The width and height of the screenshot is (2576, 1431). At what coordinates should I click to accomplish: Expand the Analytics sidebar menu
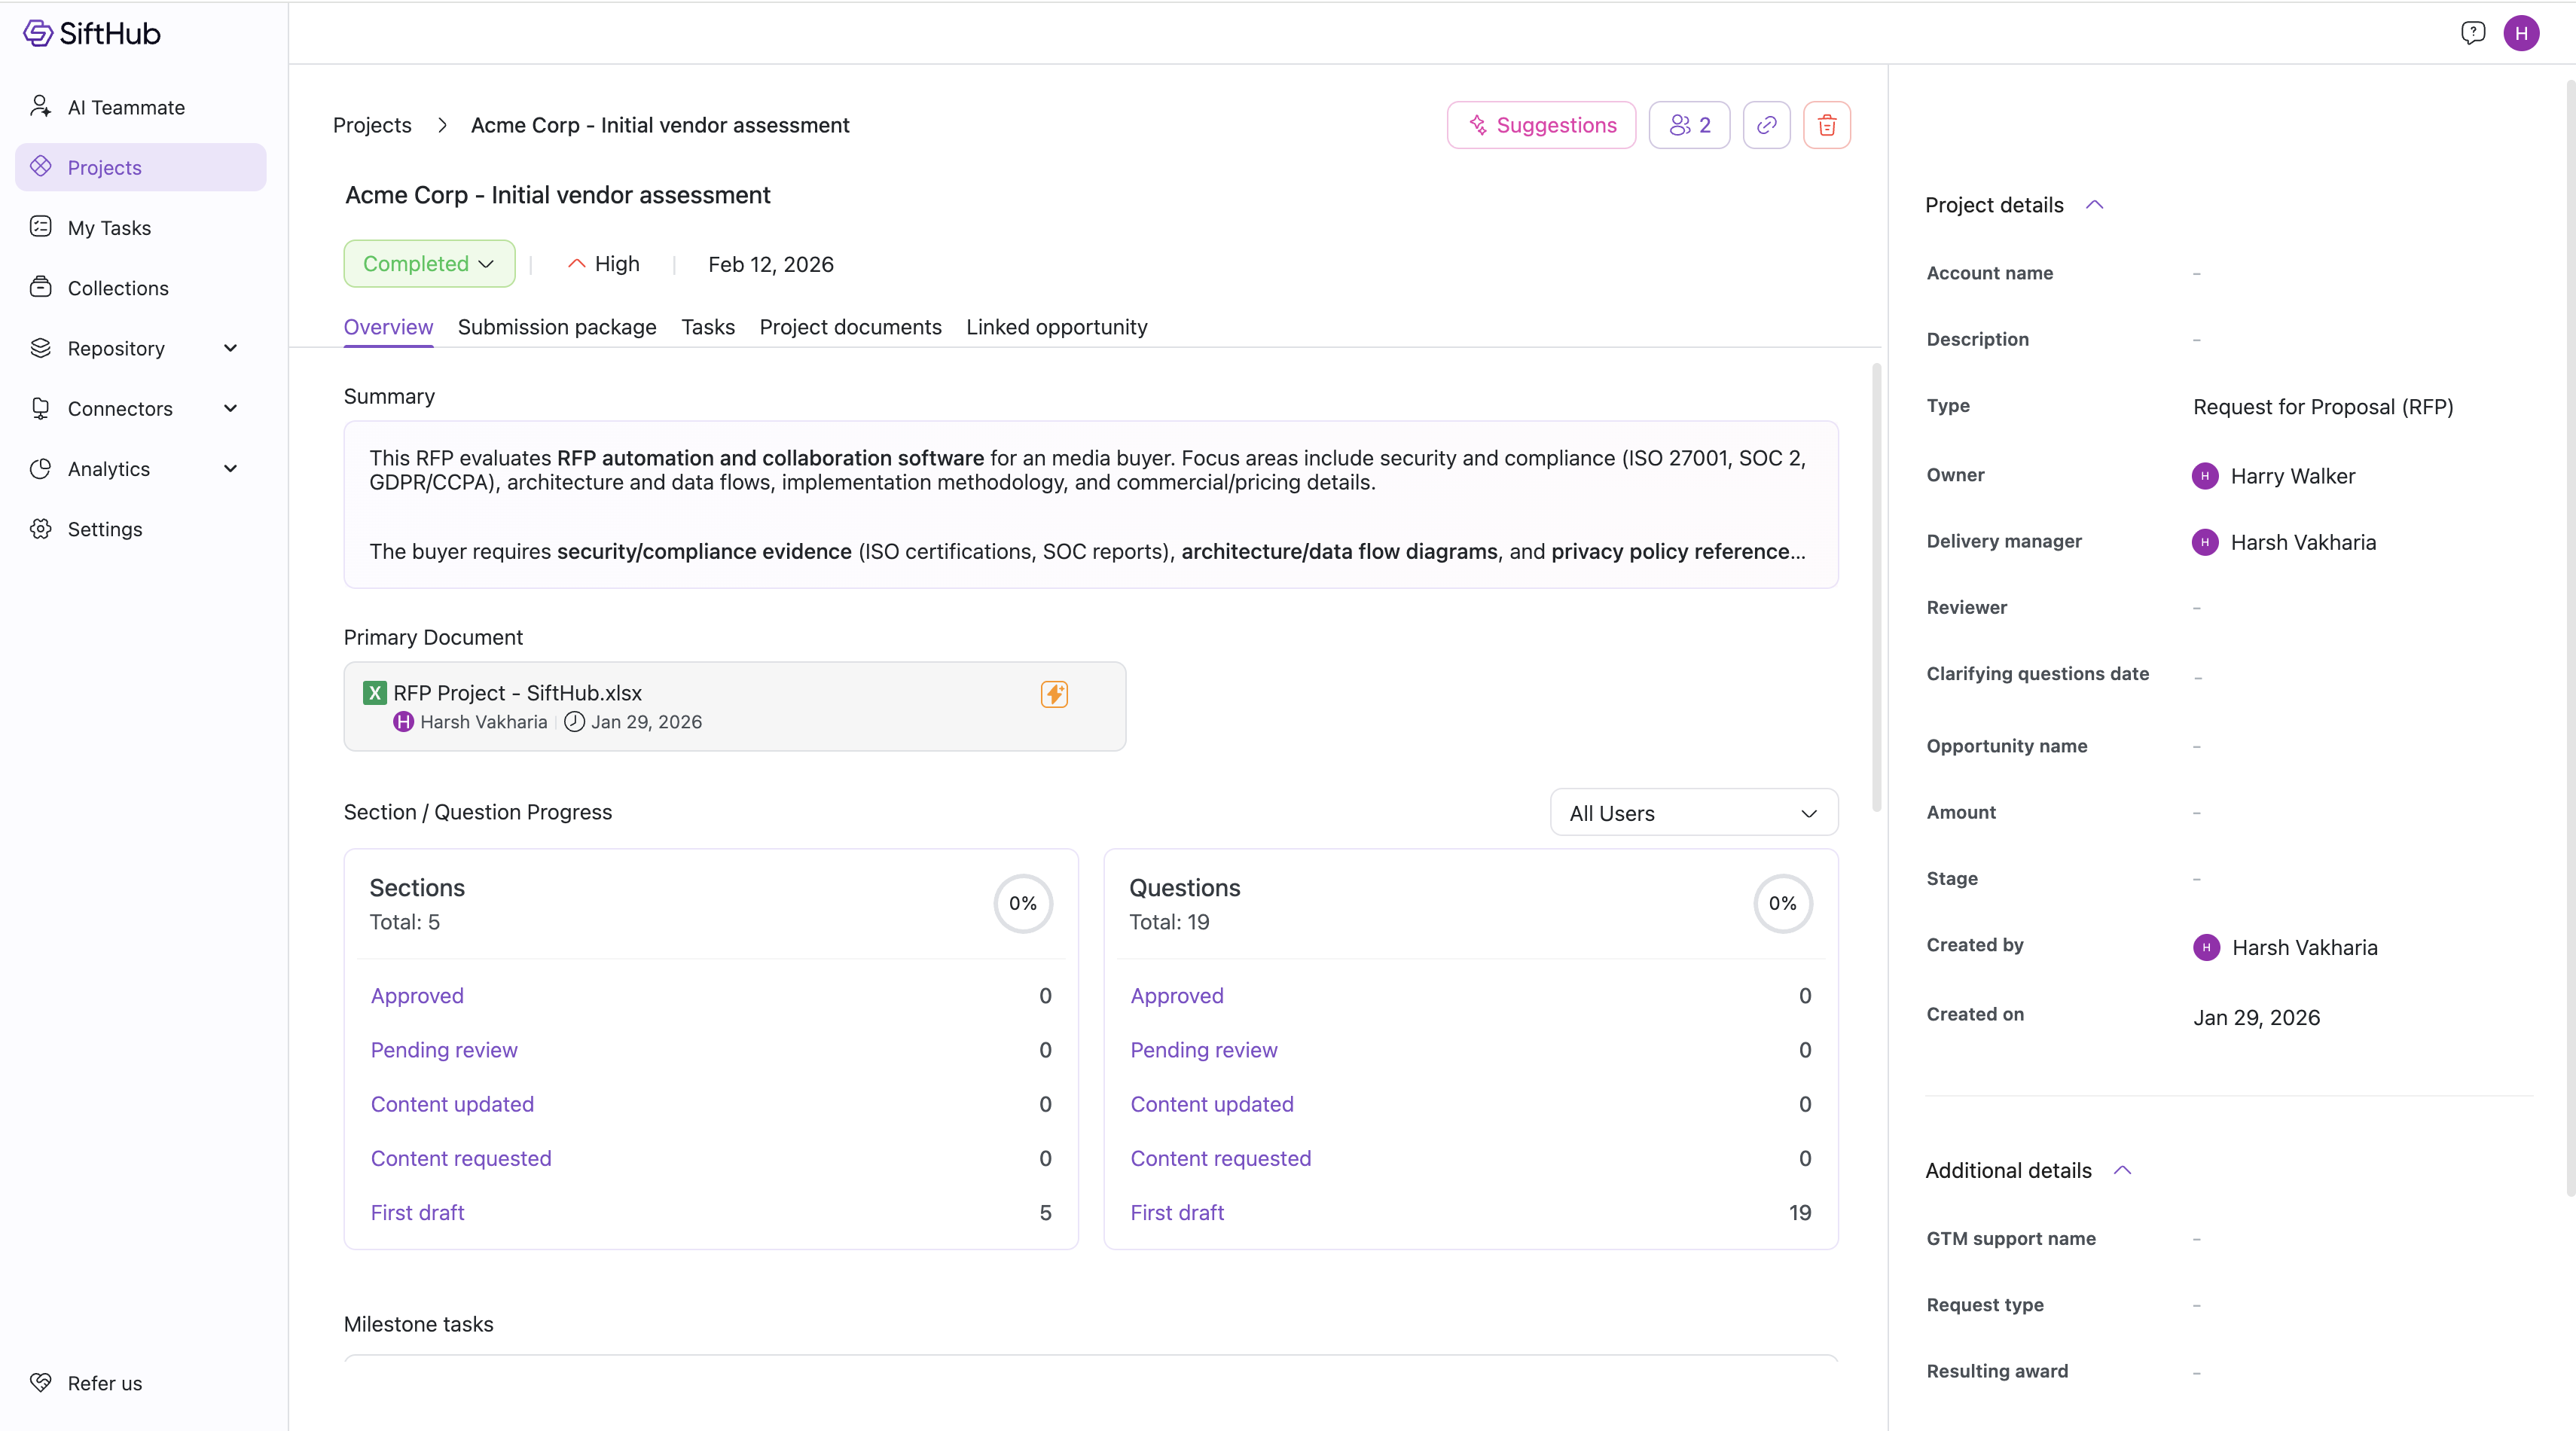(230, 469)
